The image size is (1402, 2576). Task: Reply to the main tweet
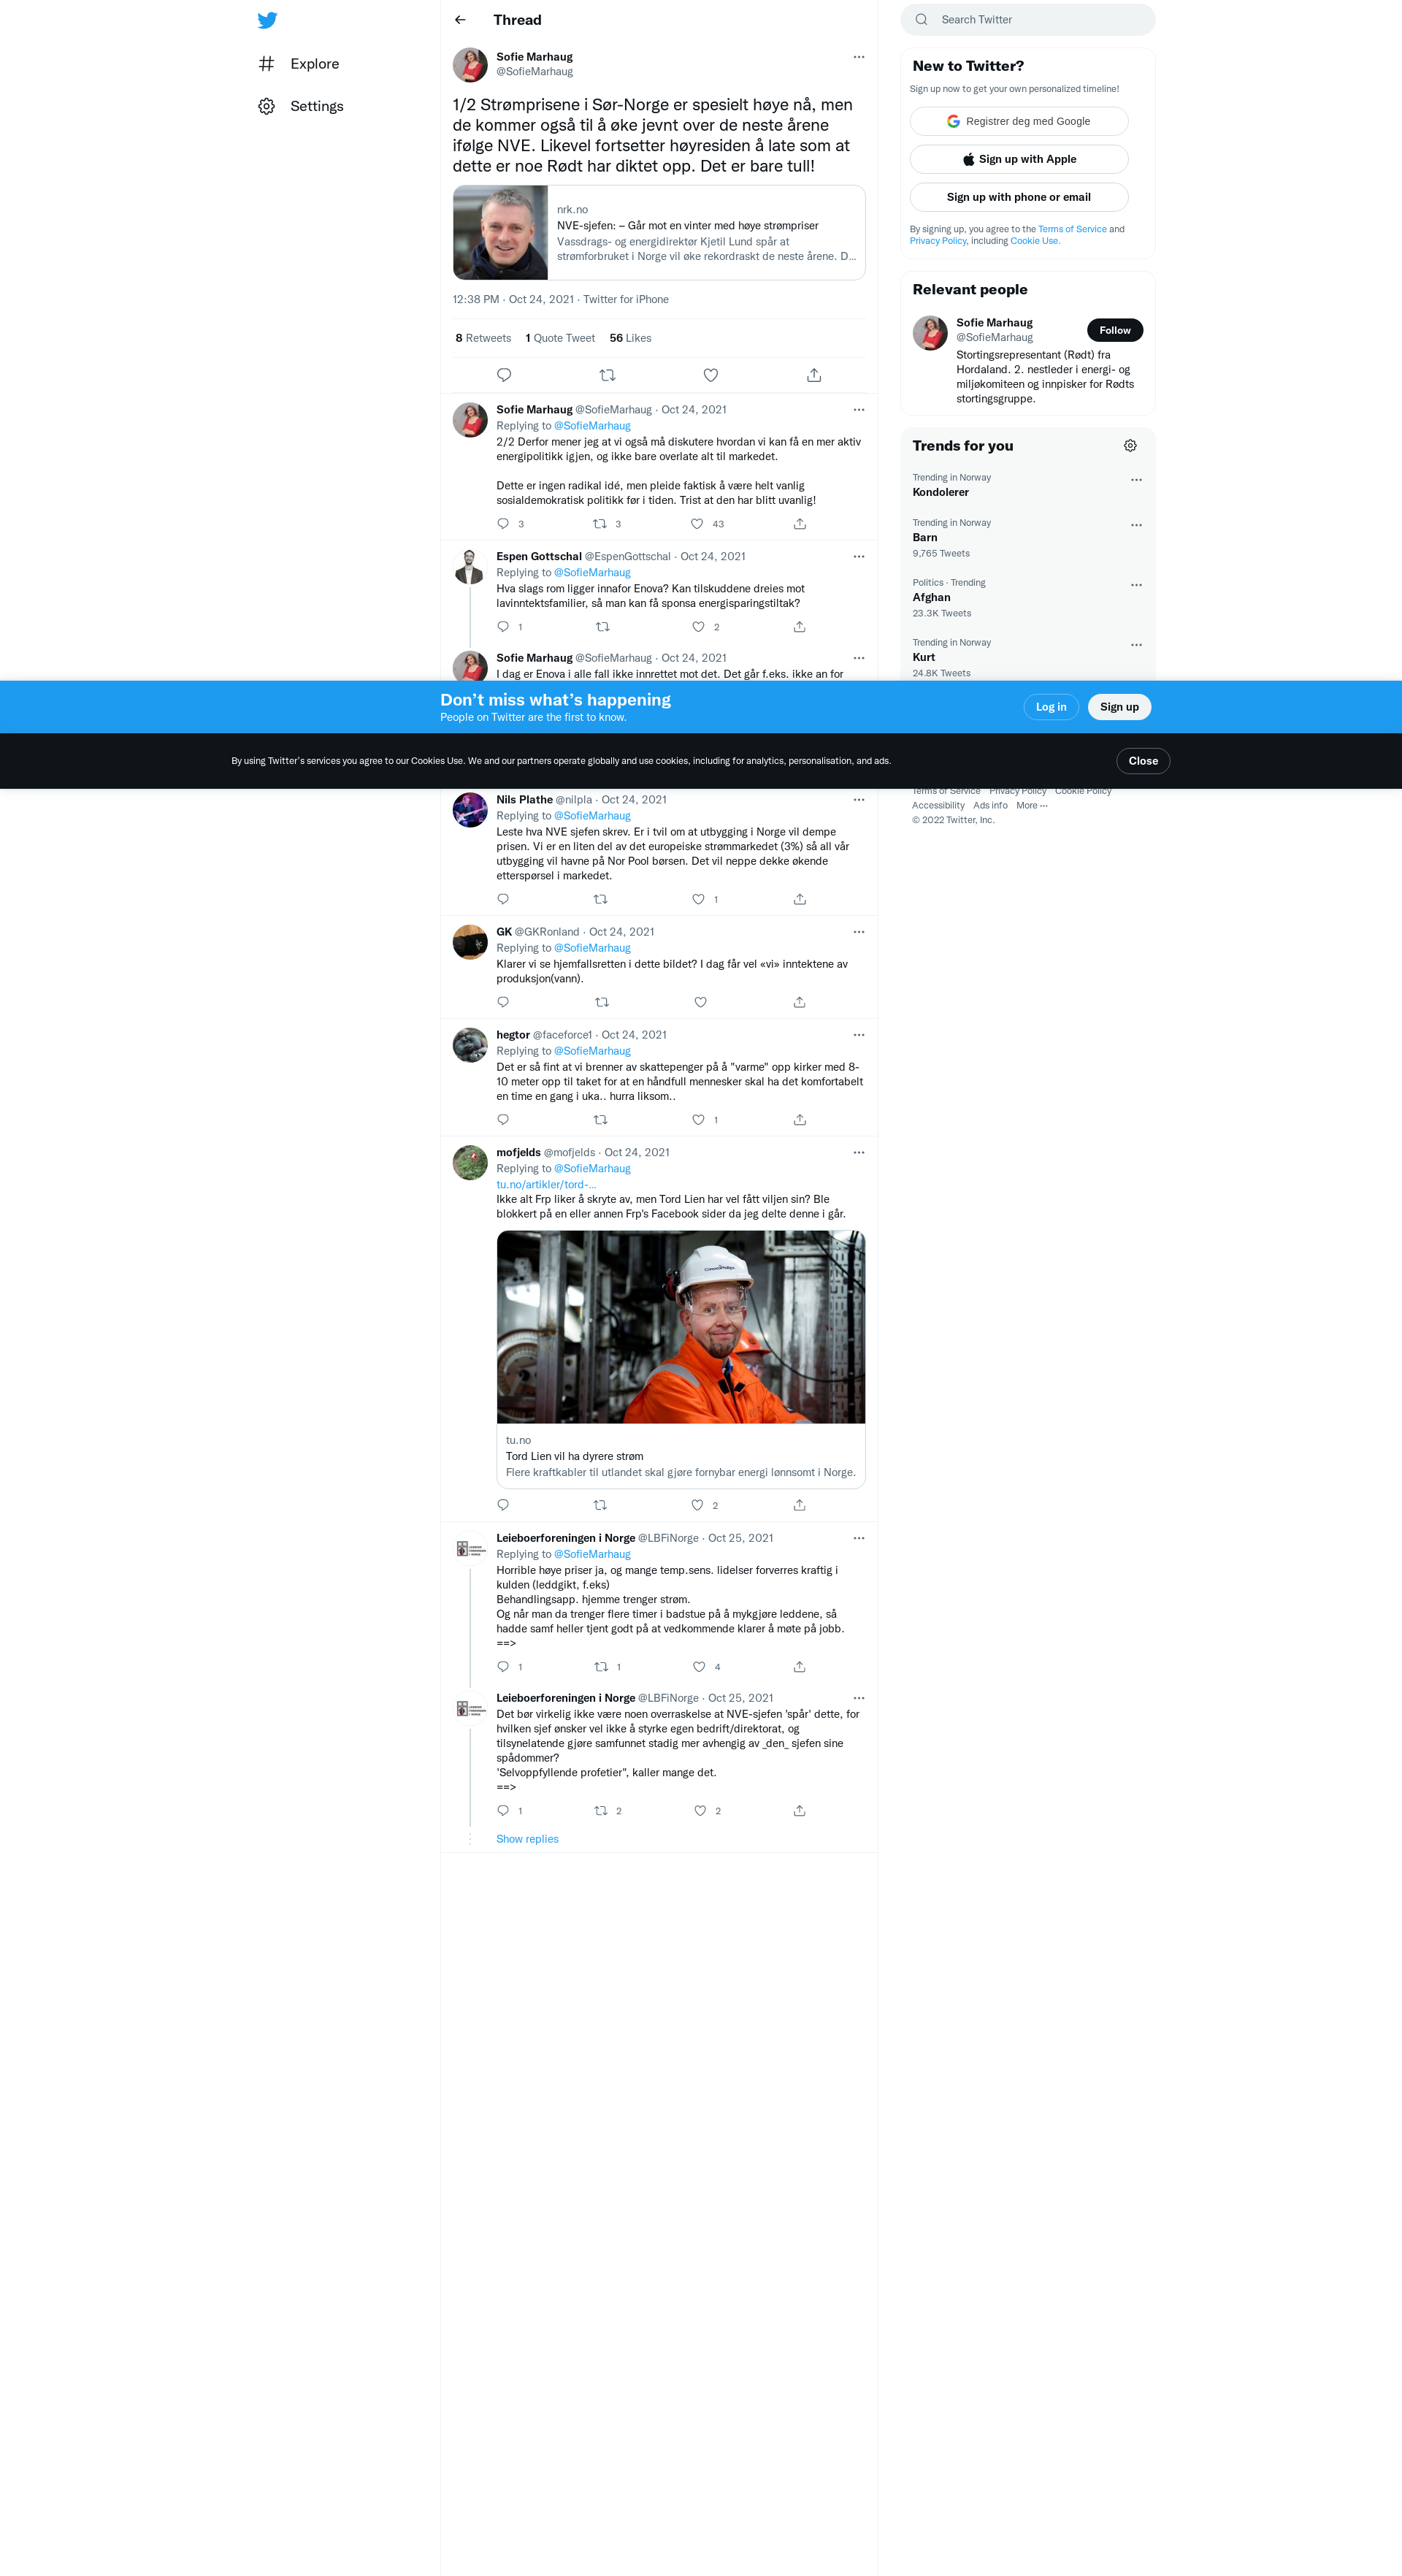pyautogui.click(x=504, y=375)
